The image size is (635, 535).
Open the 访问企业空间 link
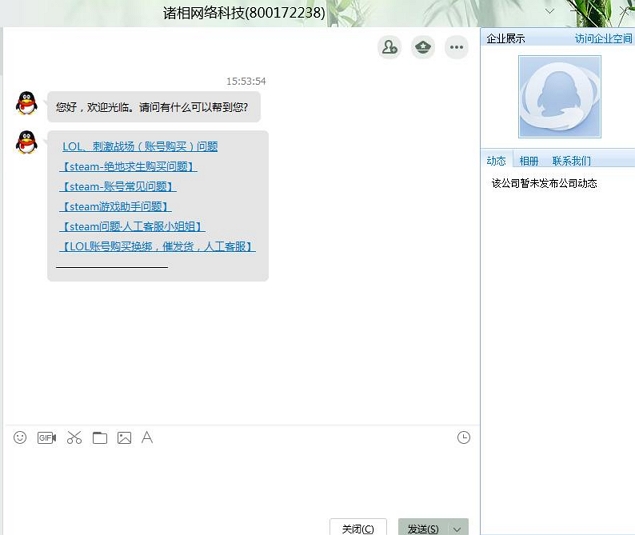point(603,38)
